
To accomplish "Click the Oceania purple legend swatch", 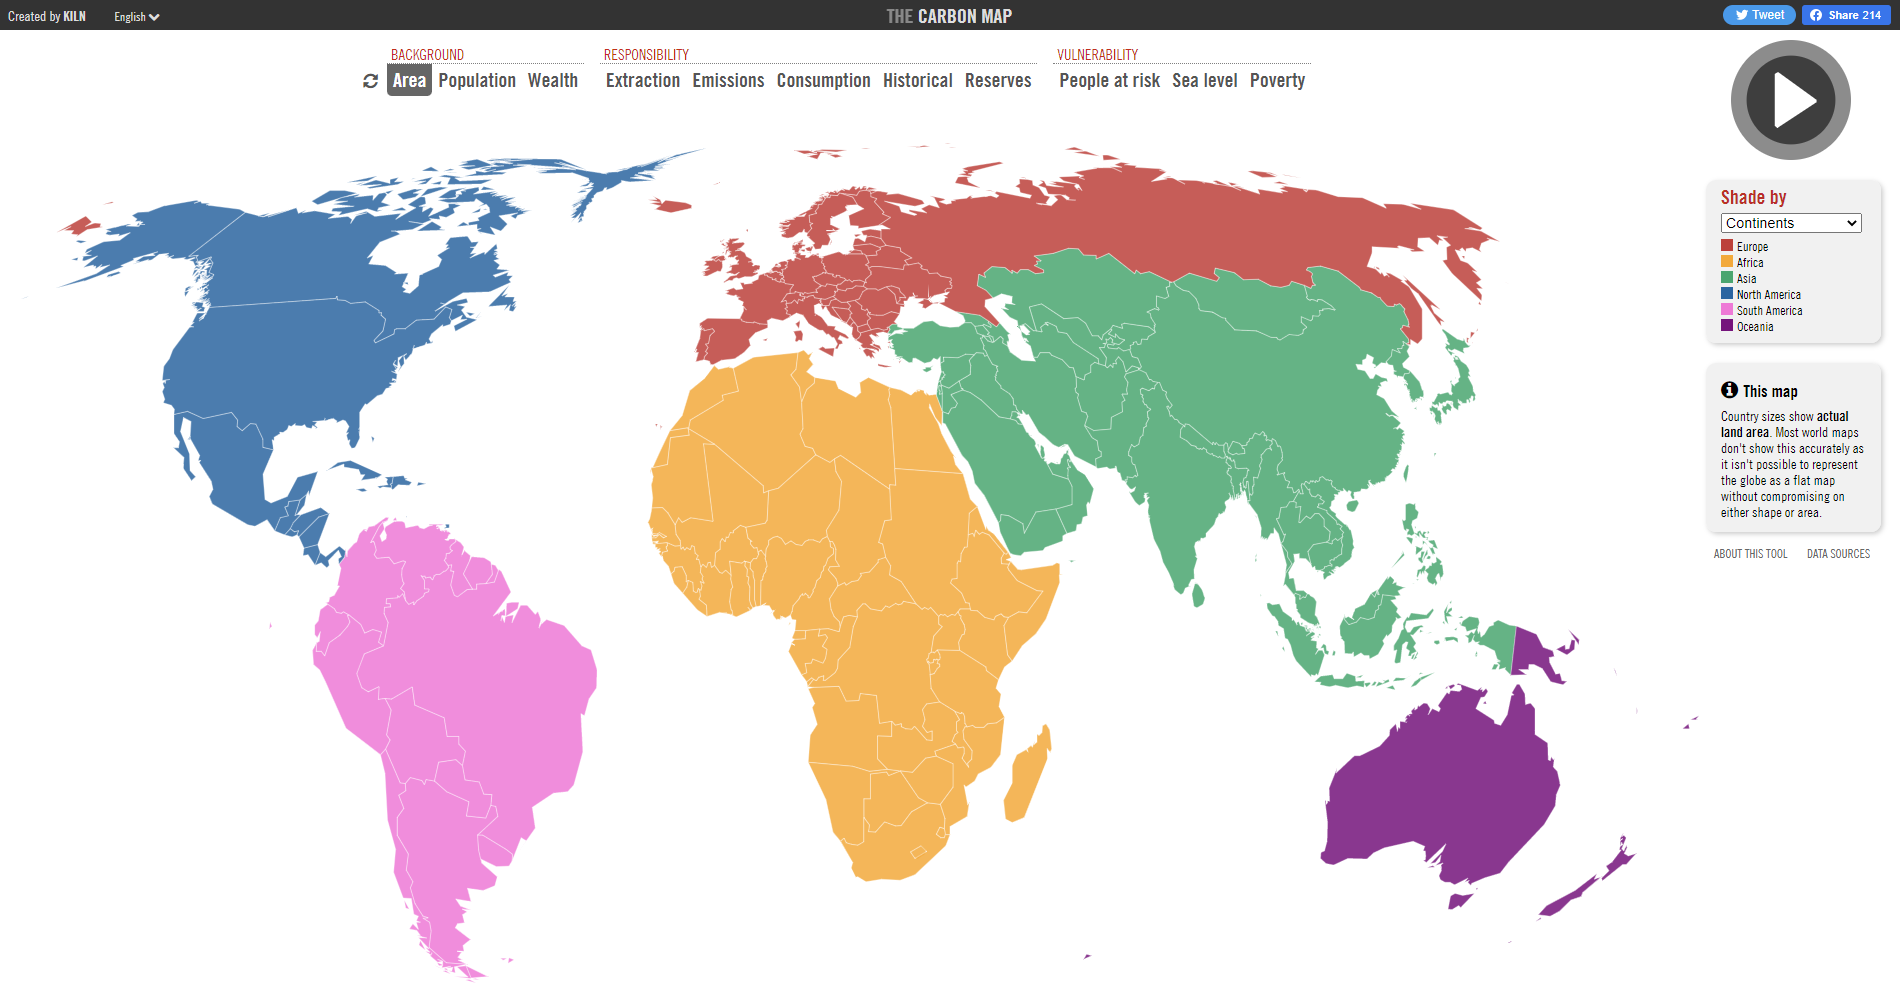I will click(1727, 325).
